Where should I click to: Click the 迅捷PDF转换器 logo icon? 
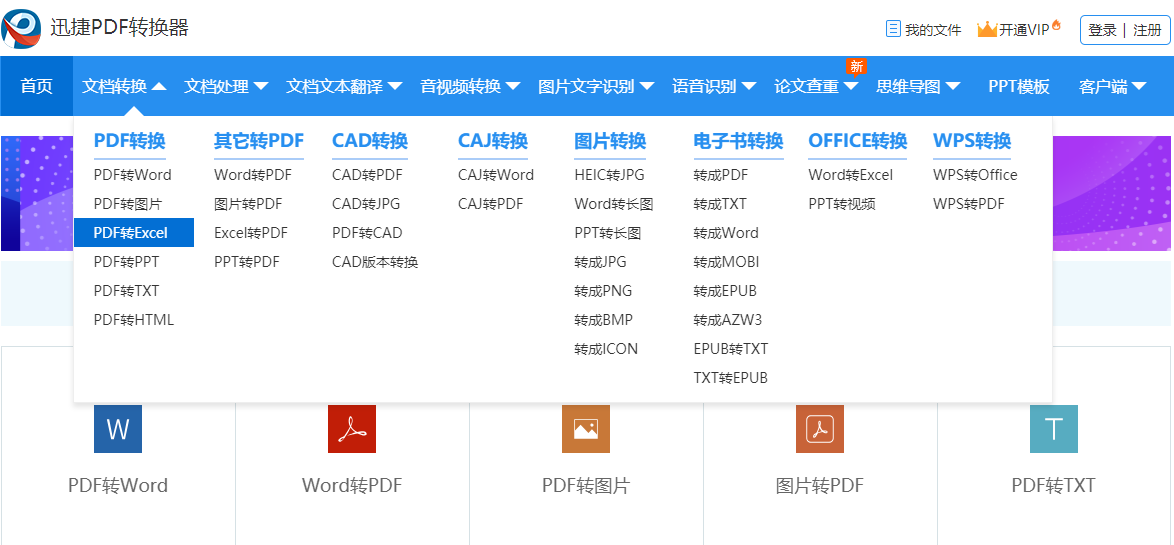[x=21, y=28]
